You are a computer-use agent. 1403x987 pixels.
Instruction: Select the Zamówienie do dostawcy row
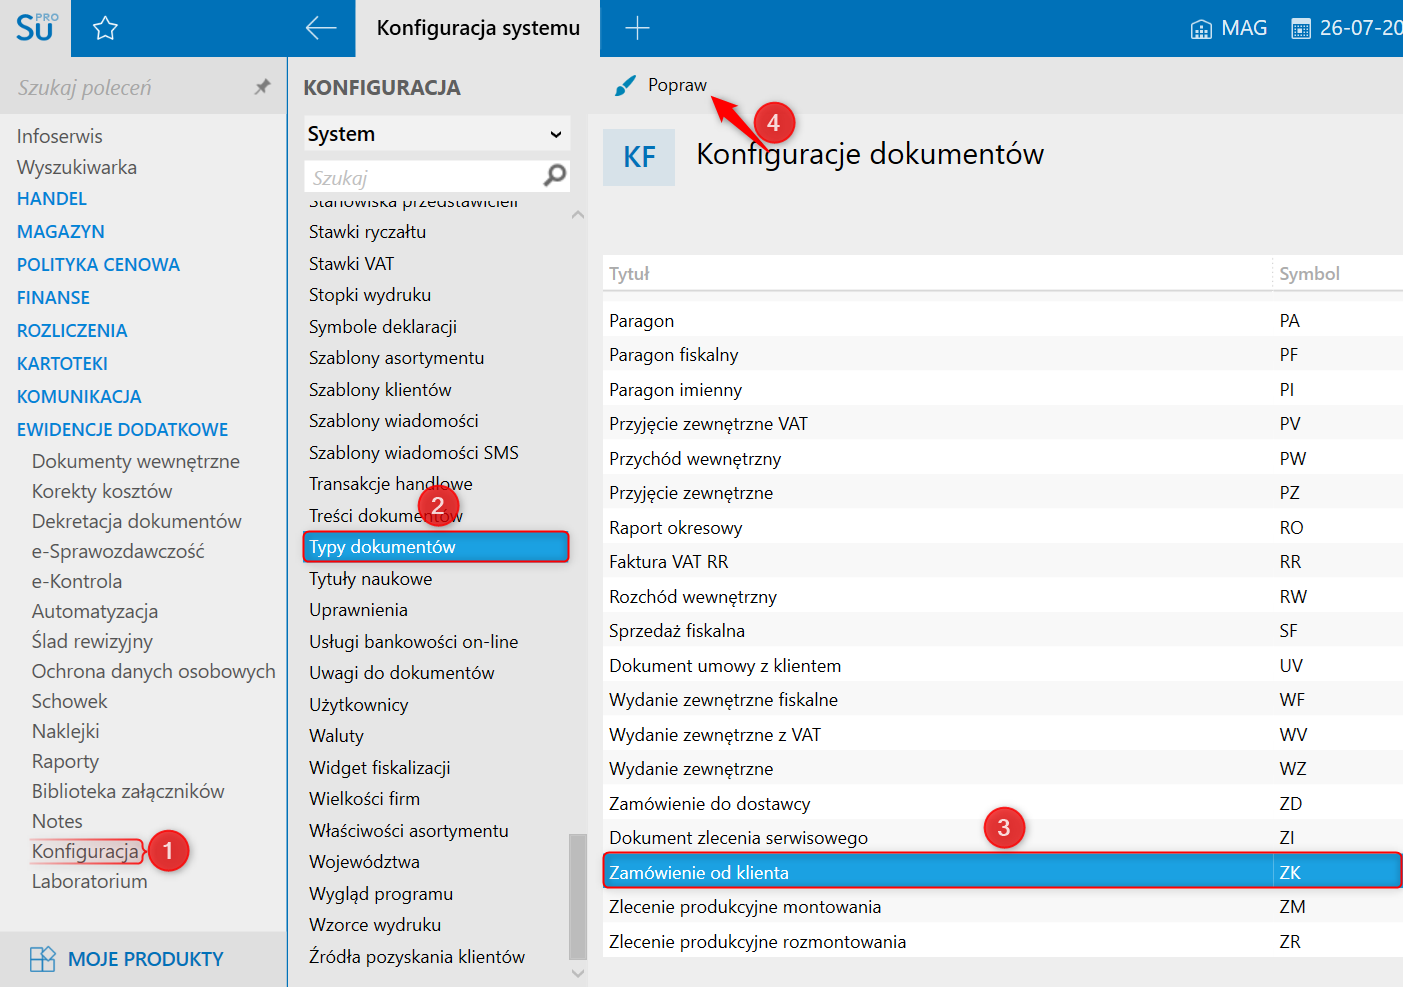pyautogui.click(x=1002, y=804)
